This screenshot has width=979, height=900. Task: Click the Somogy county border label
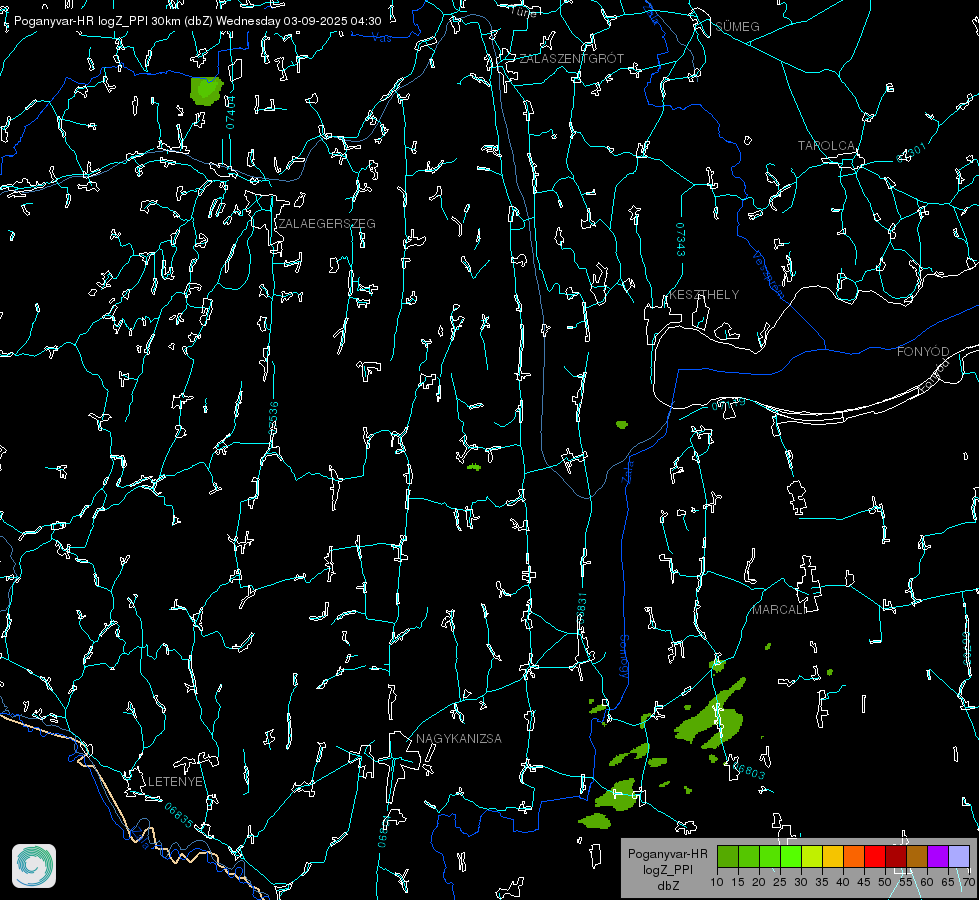tap(624, 656)
